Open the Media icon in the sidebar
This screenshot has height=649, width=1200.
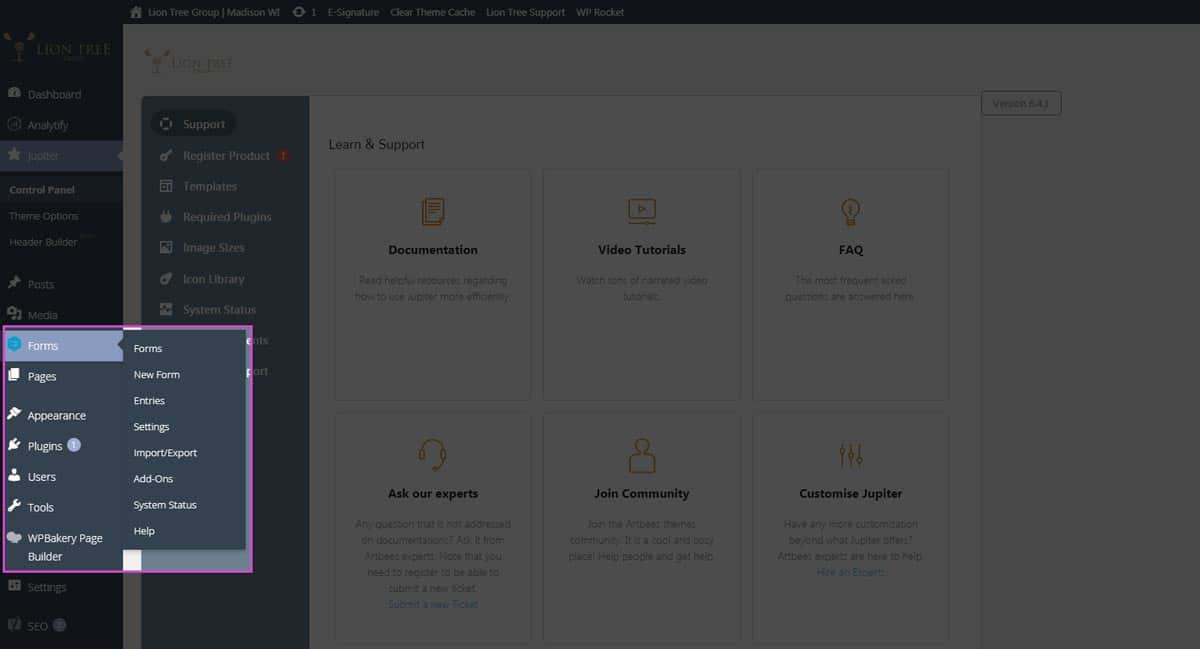coord(14,314)
